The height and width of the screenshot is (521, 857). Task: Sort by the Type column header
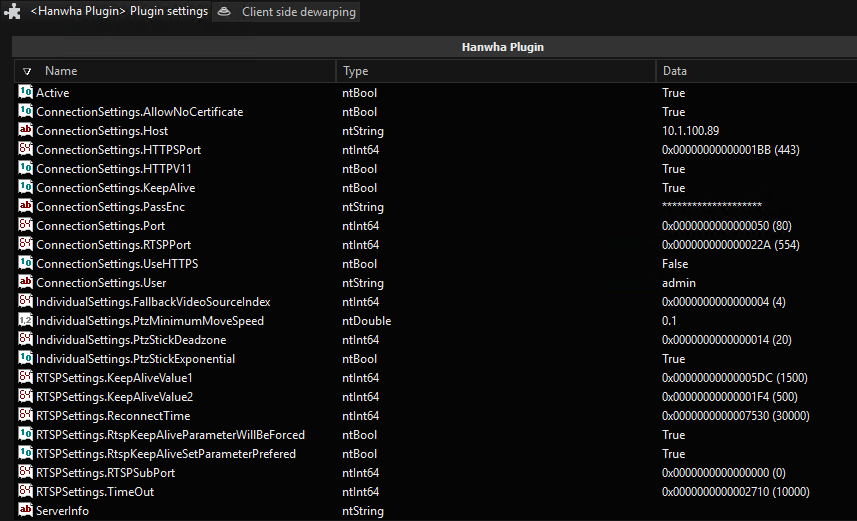(x=356, y=71)
